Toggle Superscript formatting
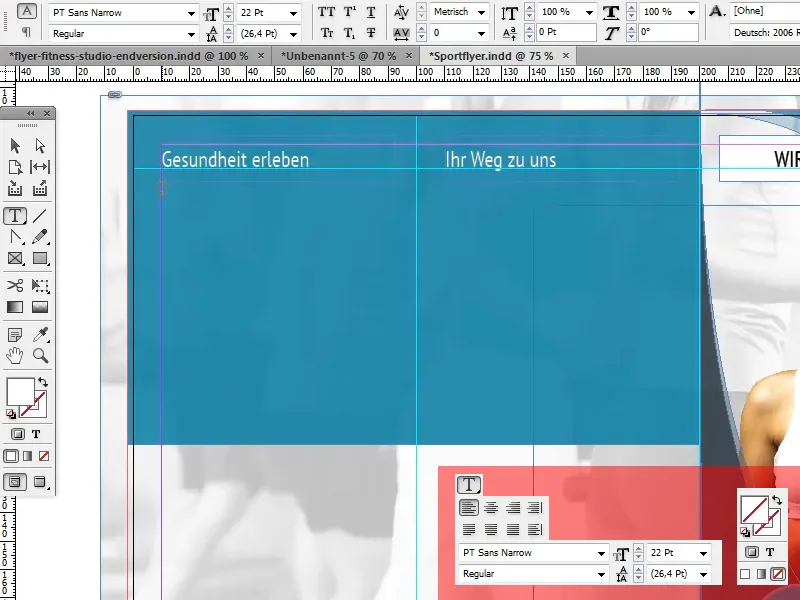Screen dimensions: 800x600 click(349, 12)
